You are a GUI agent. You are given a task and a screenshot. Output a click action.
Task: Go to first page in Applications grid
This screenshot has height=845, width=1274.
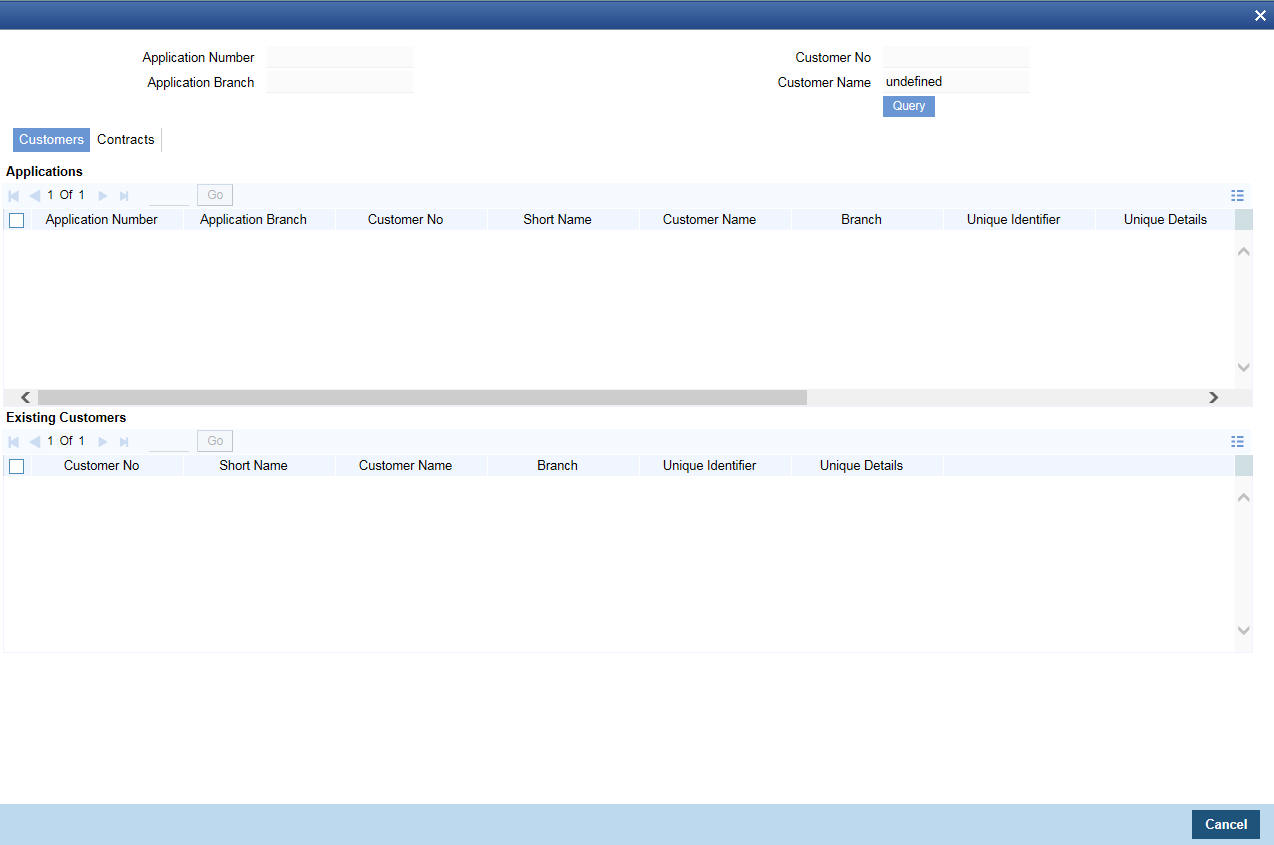coord(14,195)
